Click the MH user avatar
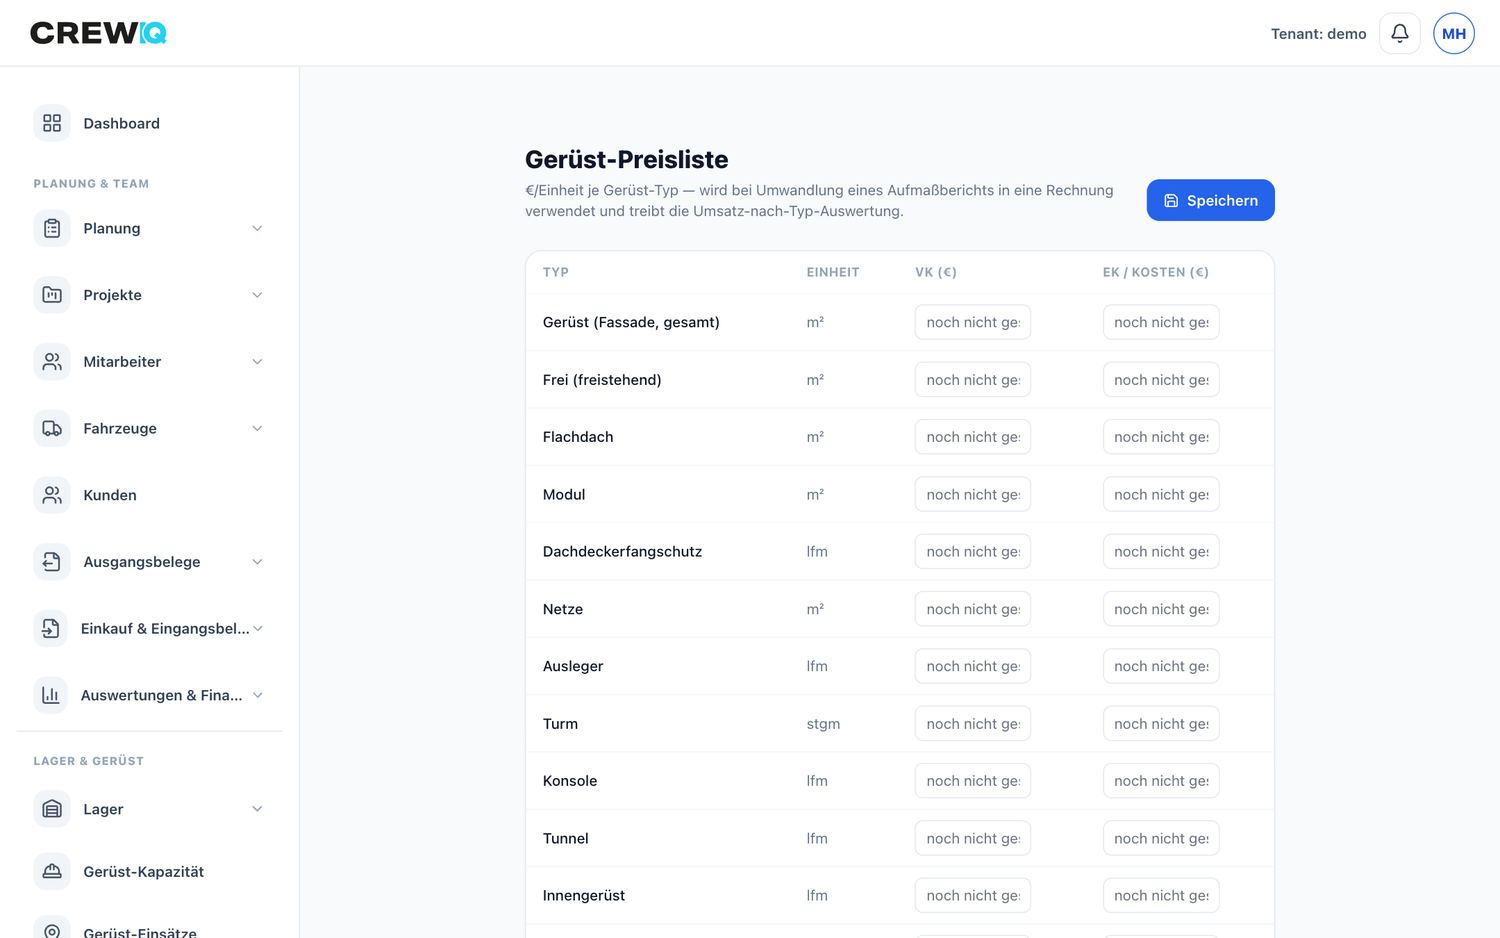 [x=1453, y=33]
